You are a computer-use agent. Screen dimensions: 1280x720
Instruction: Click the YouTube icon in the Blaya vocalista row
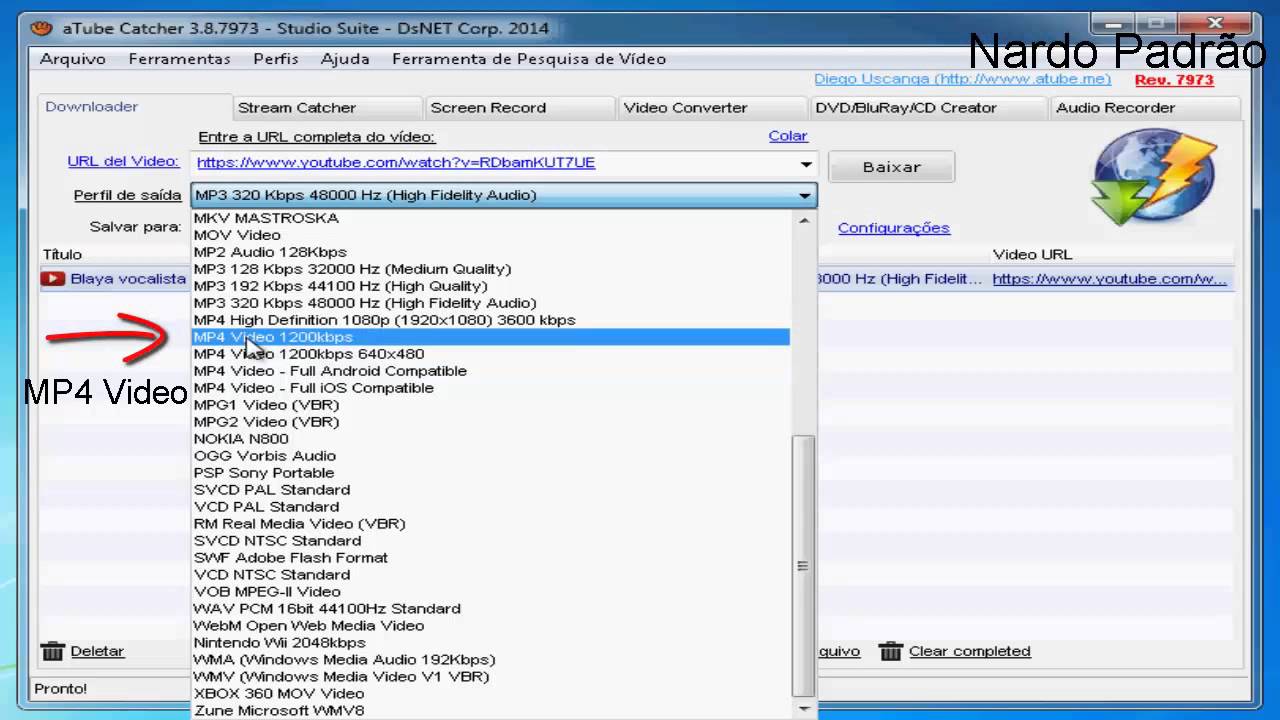coord(54,279)
